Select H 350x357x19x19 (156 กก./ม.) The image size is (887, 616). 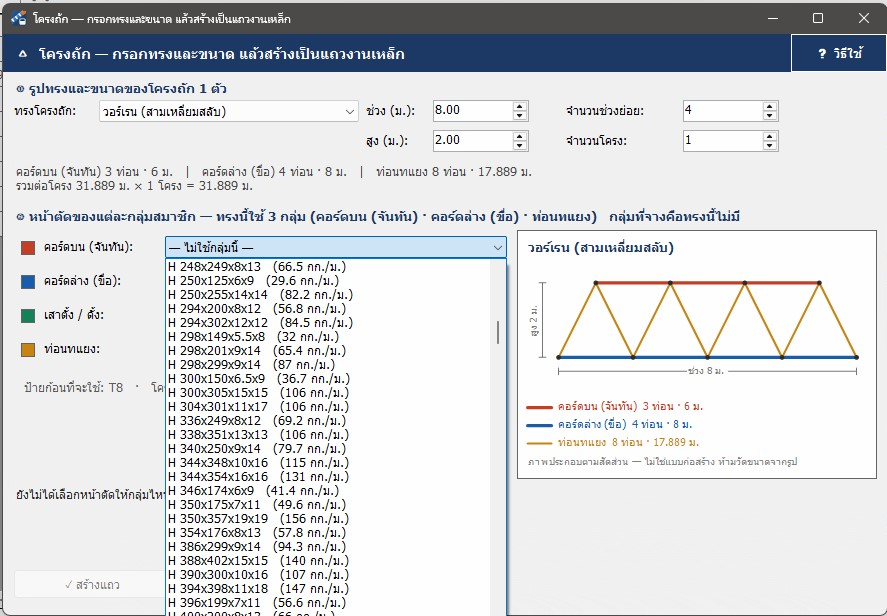coord(328,519)
